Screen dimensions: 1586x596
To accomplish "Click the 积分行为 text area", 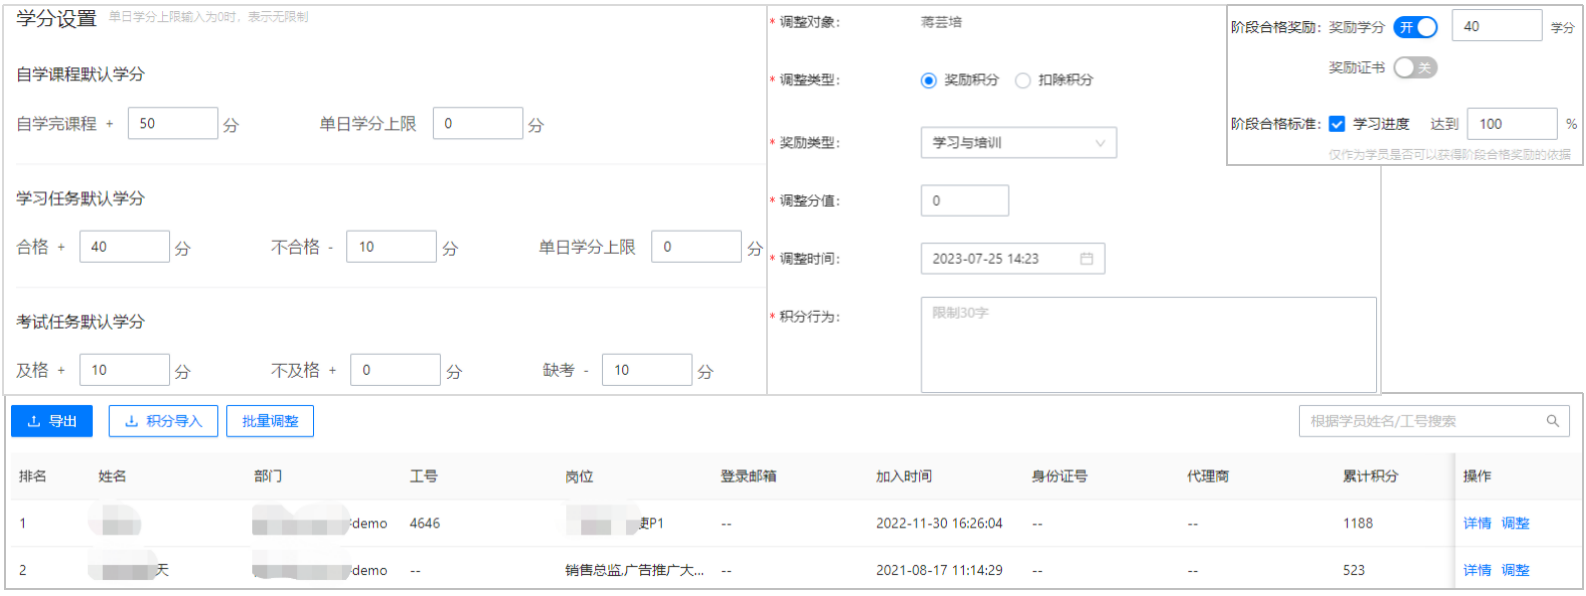I will click(x=1148, y=345).
